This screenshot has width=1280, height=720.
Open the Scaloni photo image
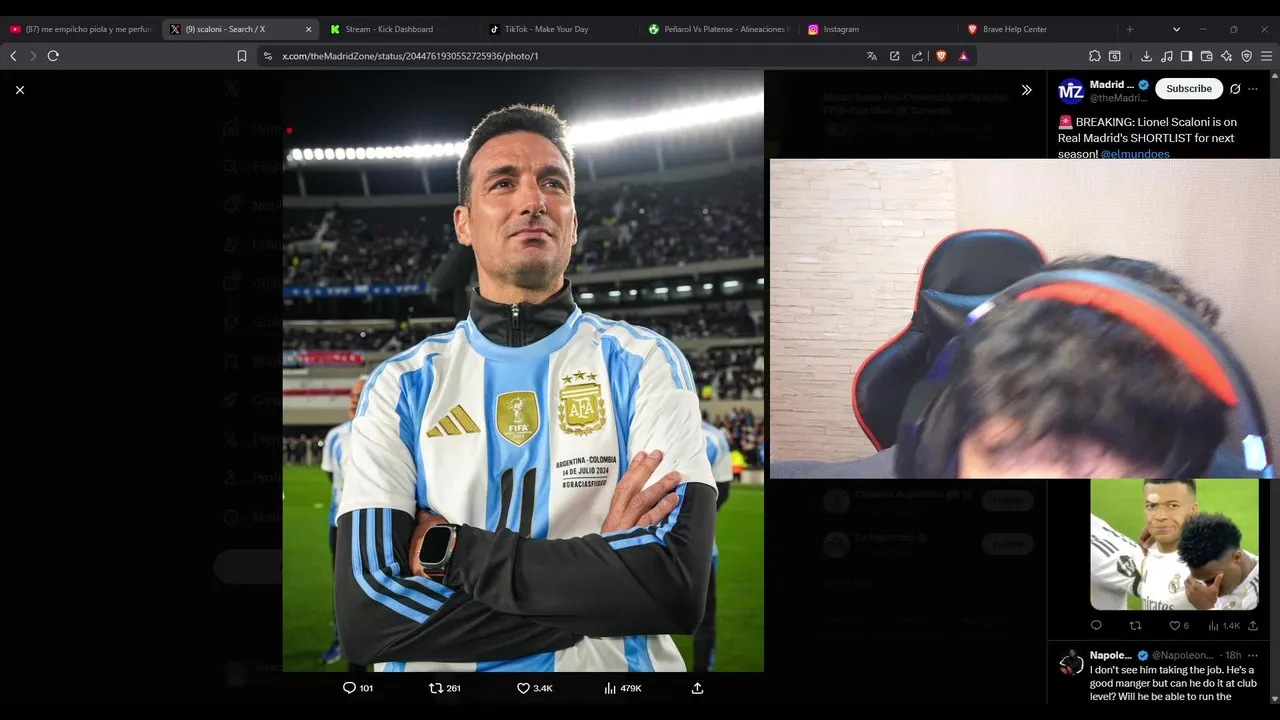pos(523,370)
